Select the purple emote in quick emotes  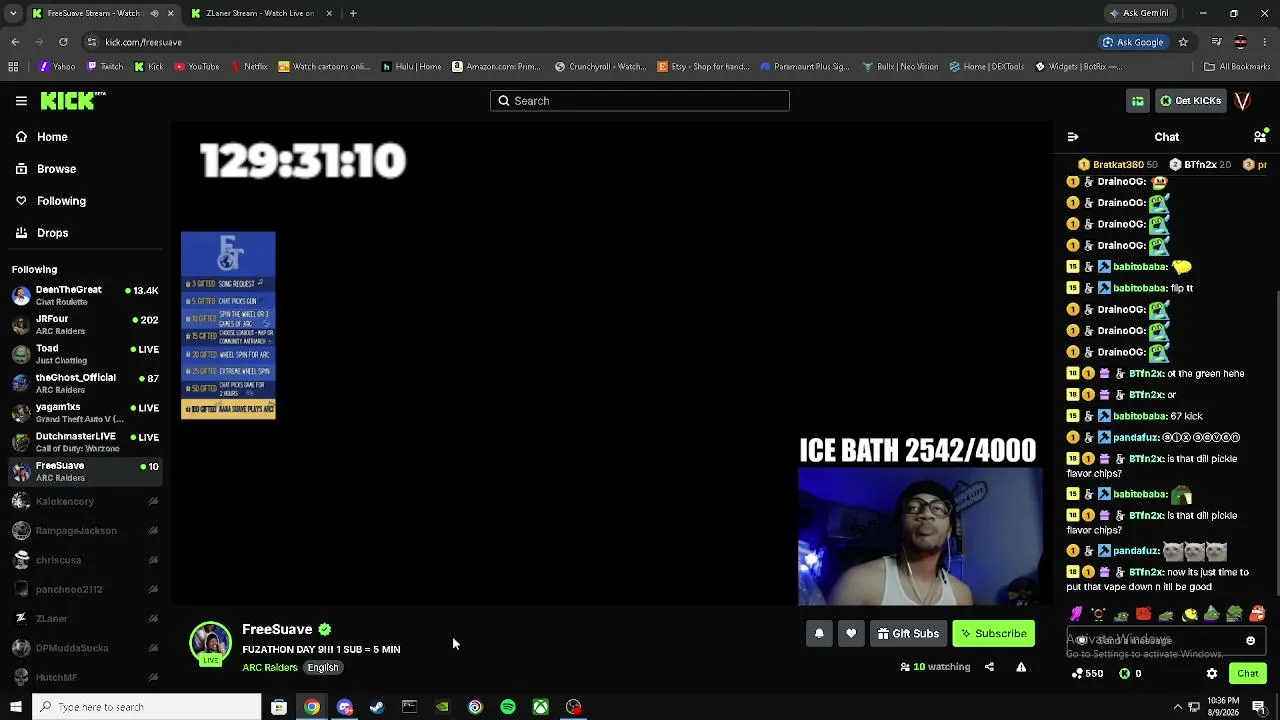click(1076, 614)
